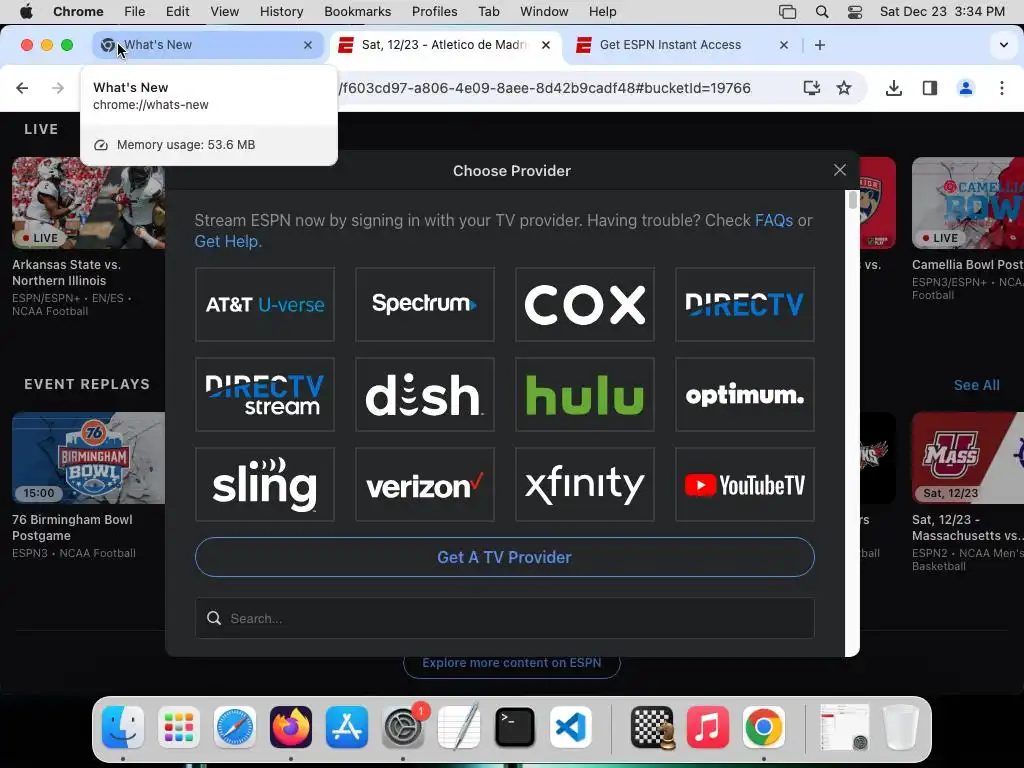Open TextEdit from the Dock

(459, 727)
